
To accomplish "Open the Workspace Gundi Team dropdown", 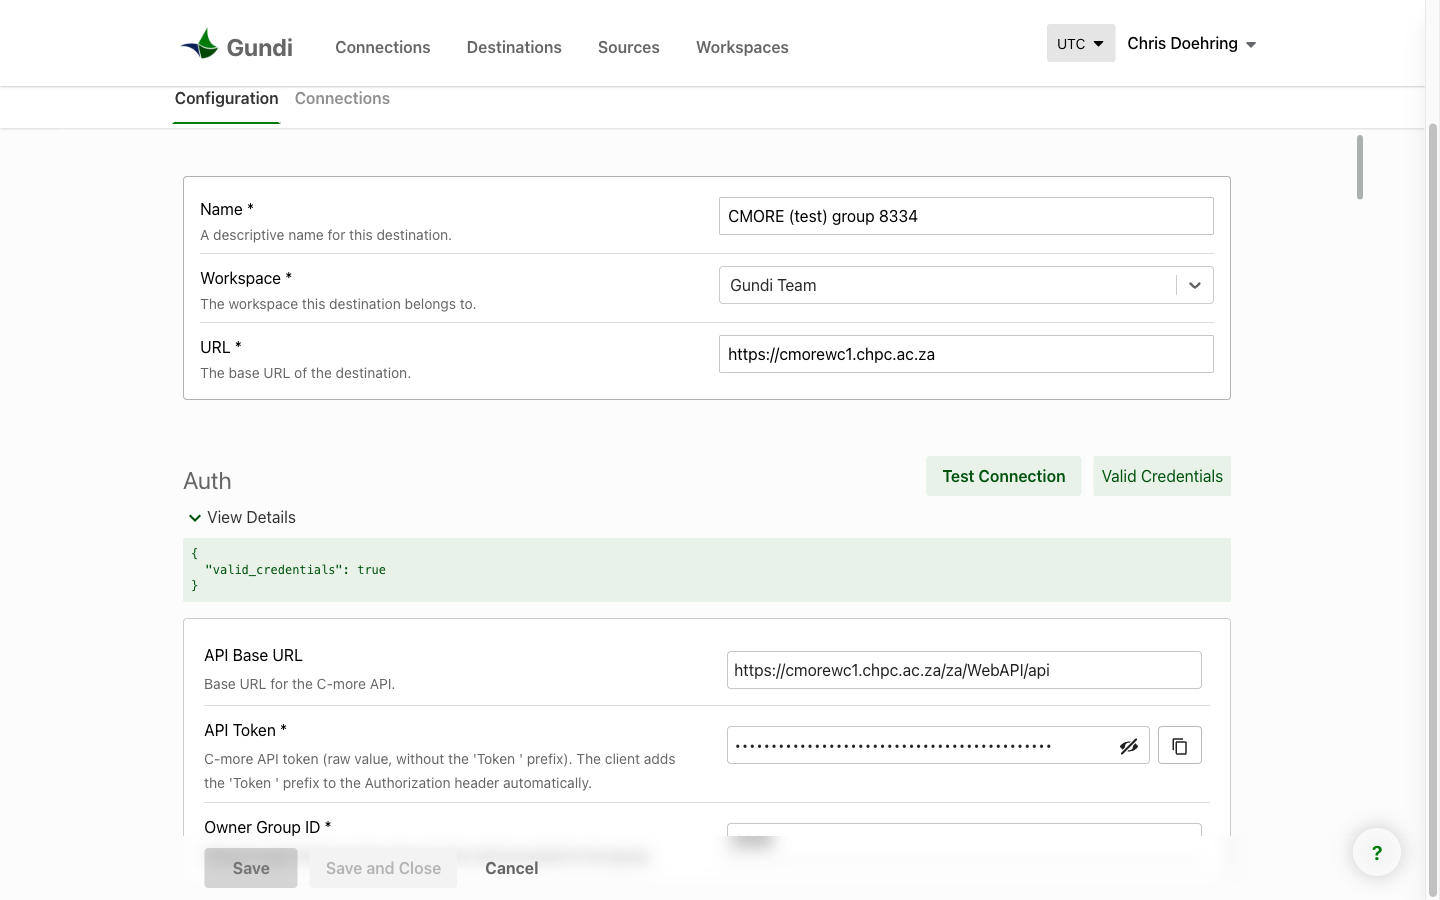I will coord(966,285).
